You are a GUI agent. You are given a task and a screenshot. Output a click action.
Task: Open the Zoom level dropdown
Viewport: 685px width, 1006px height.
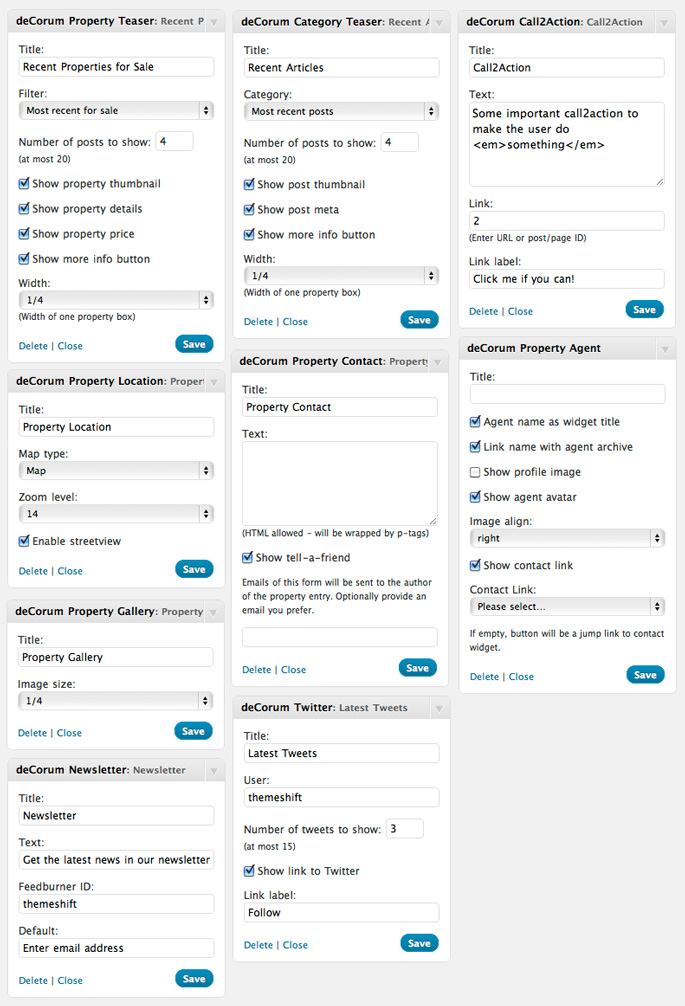116,513
